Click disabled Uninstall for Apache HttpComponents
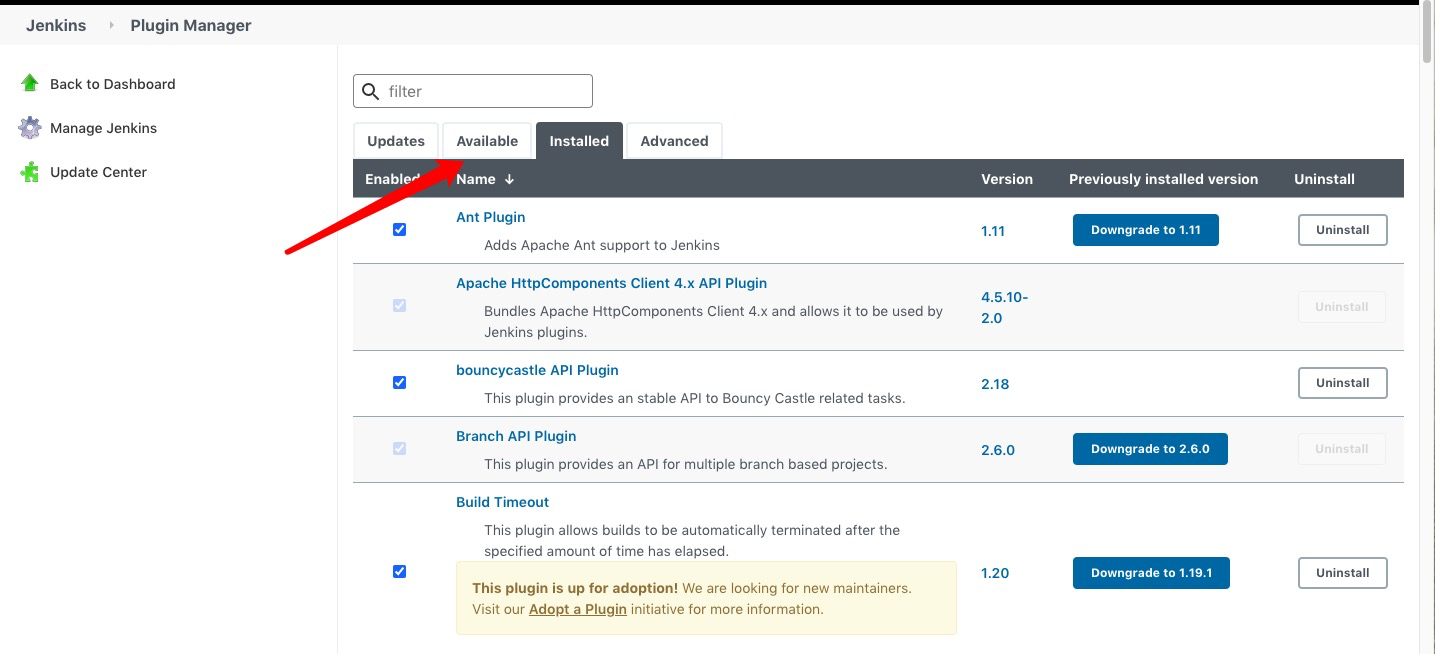The image size is (1435, 654). point(1342,307)
